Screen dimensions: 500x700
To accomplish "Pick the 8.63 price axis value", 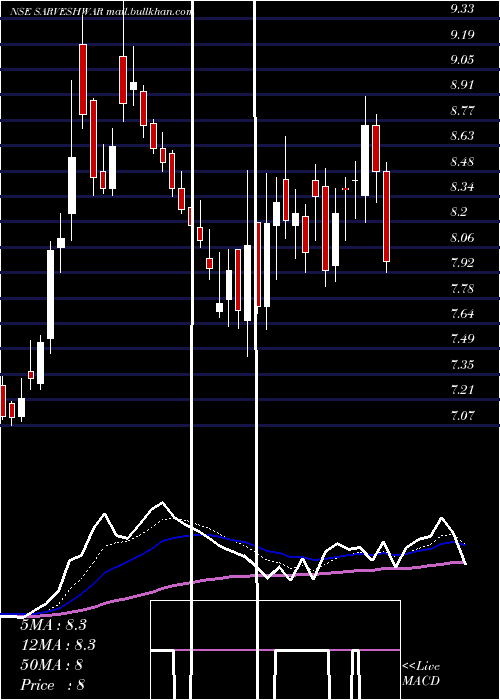I will (462, 135).
